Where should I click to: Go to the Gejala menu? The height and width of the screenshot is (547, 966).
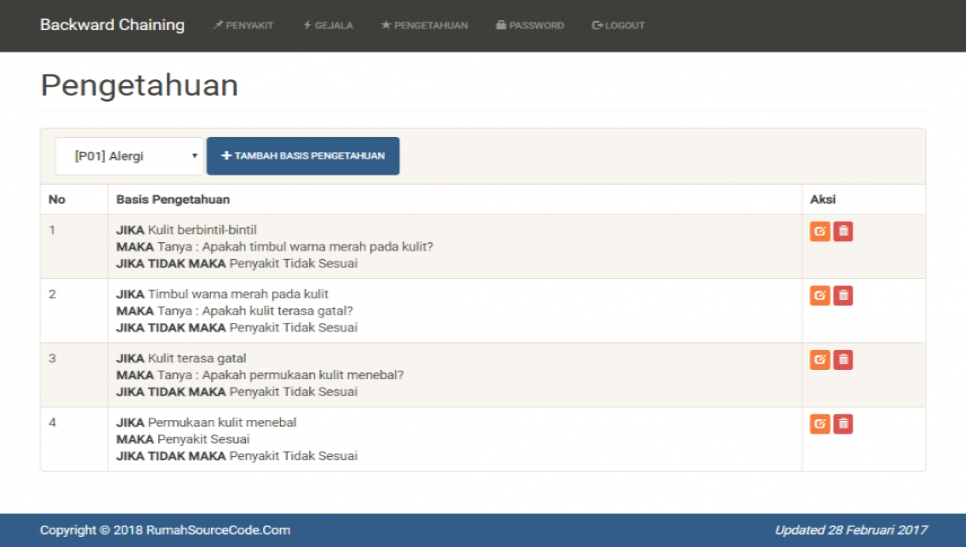(328, 25)
